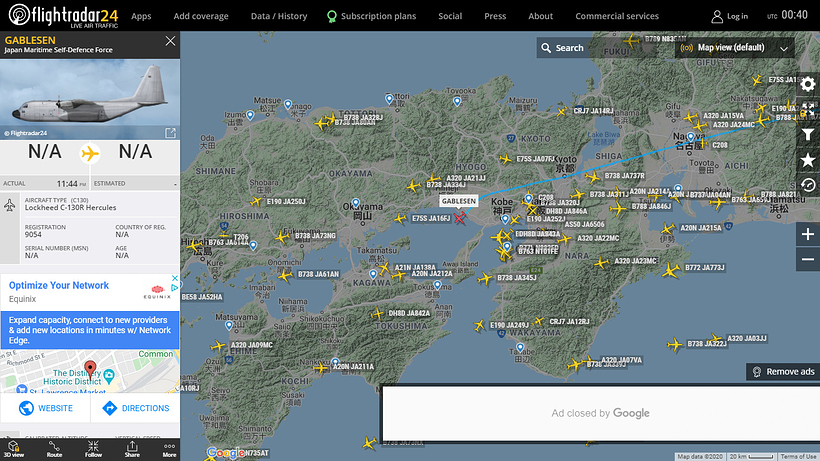Click the Flightradar24 logo
This screenshot has width=820, height=461.
(63, 15)
